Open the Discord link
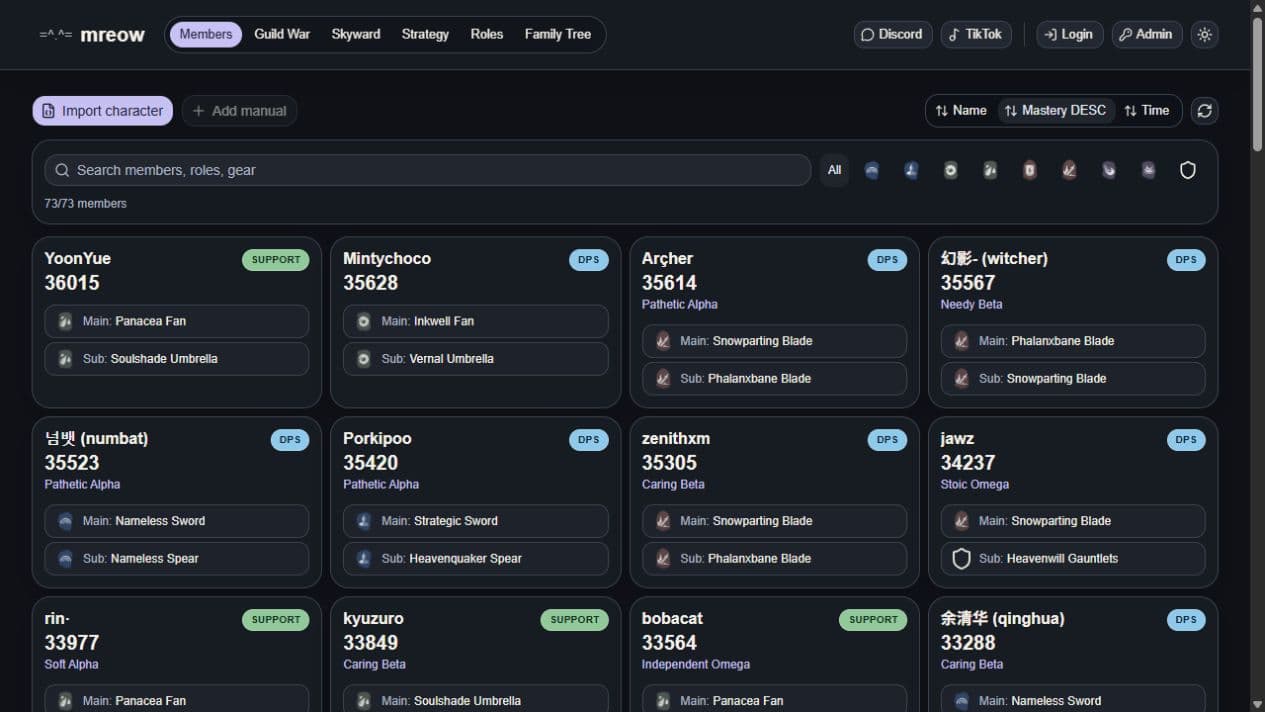 pyautogui.click(x=893, y=35)
